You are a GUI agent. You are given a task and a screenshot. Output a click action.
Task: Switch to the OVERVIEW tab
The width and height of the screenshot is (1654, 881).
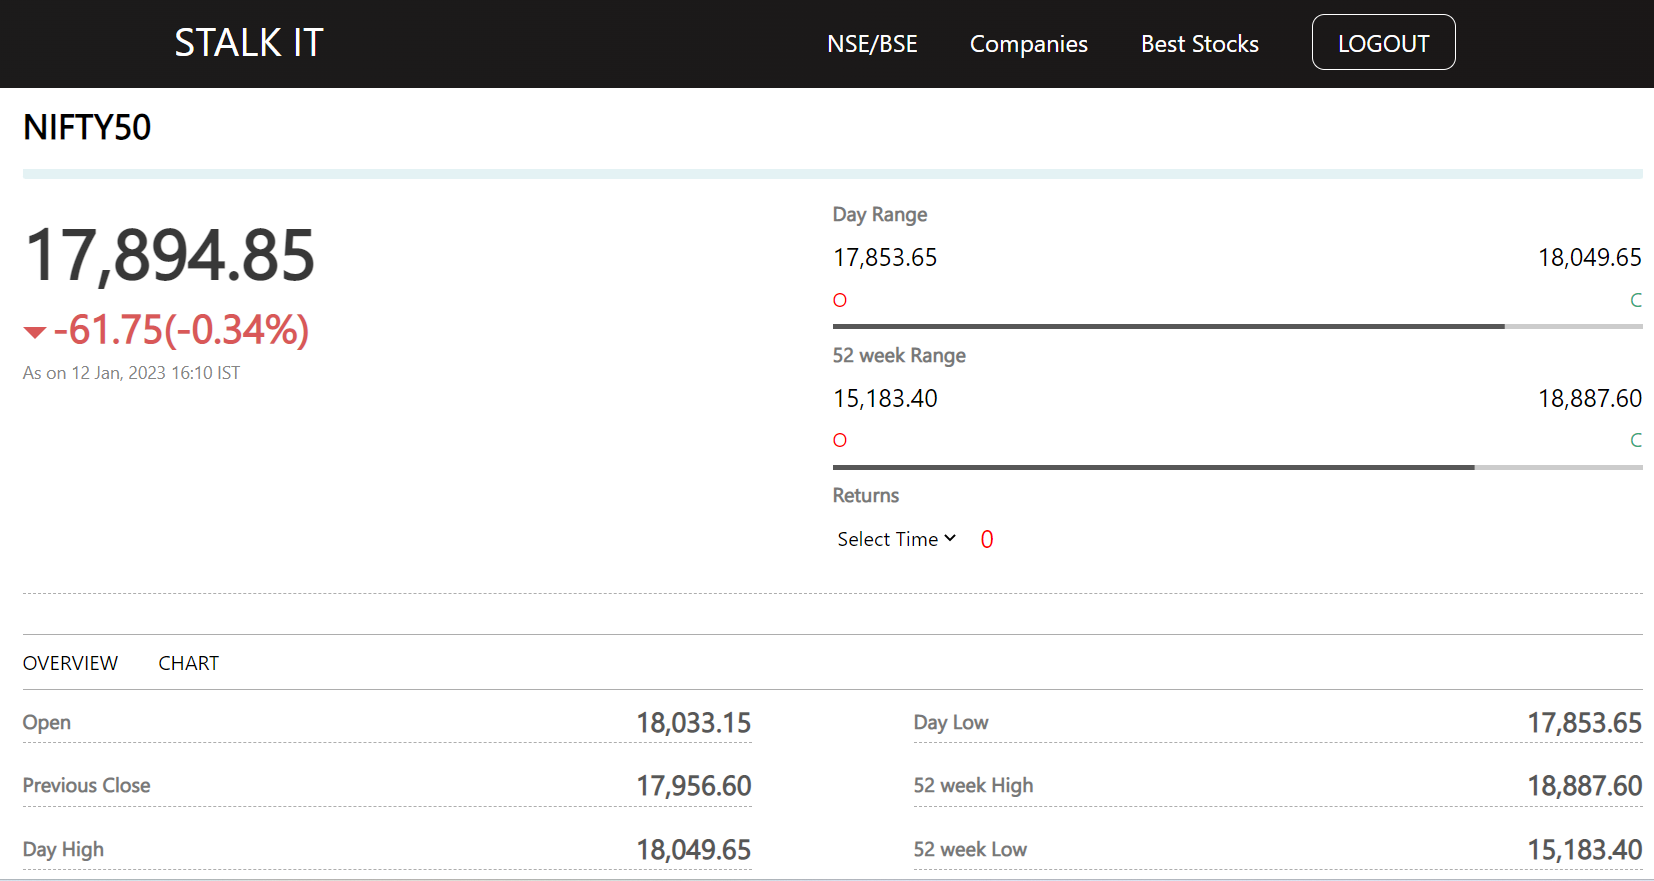[x=70, y=663]
